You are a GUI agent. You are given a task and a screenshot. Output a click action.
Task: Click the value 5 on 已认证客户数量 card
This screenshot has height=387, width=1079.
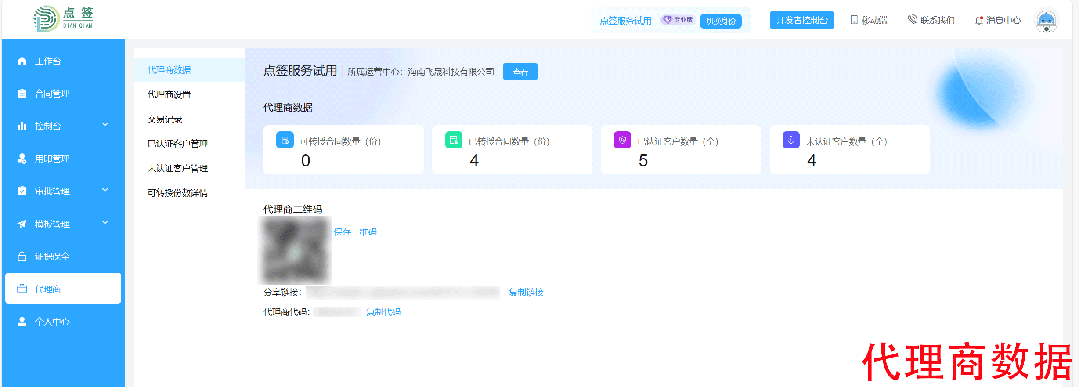click(643, 160)
